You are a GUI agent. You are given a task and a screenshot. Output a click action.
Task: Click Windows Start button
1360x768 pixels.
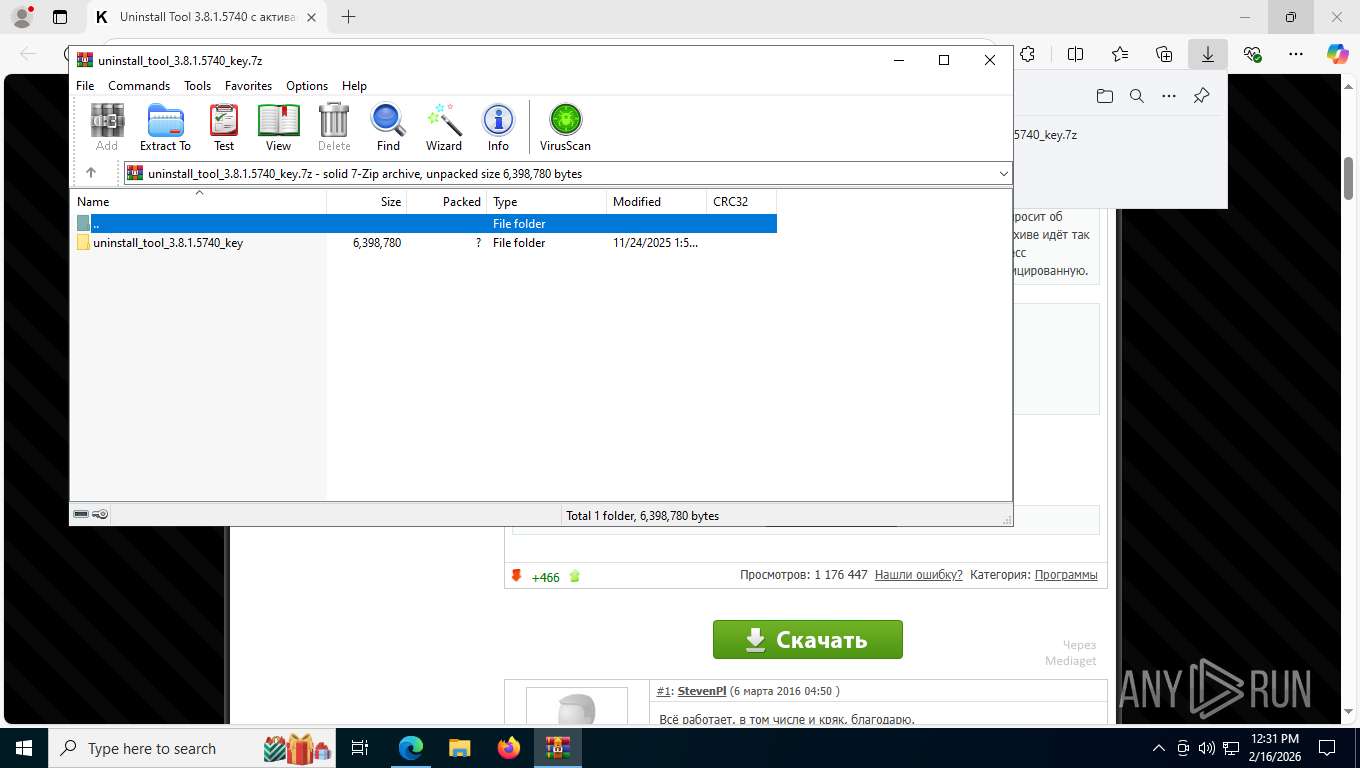24,748
